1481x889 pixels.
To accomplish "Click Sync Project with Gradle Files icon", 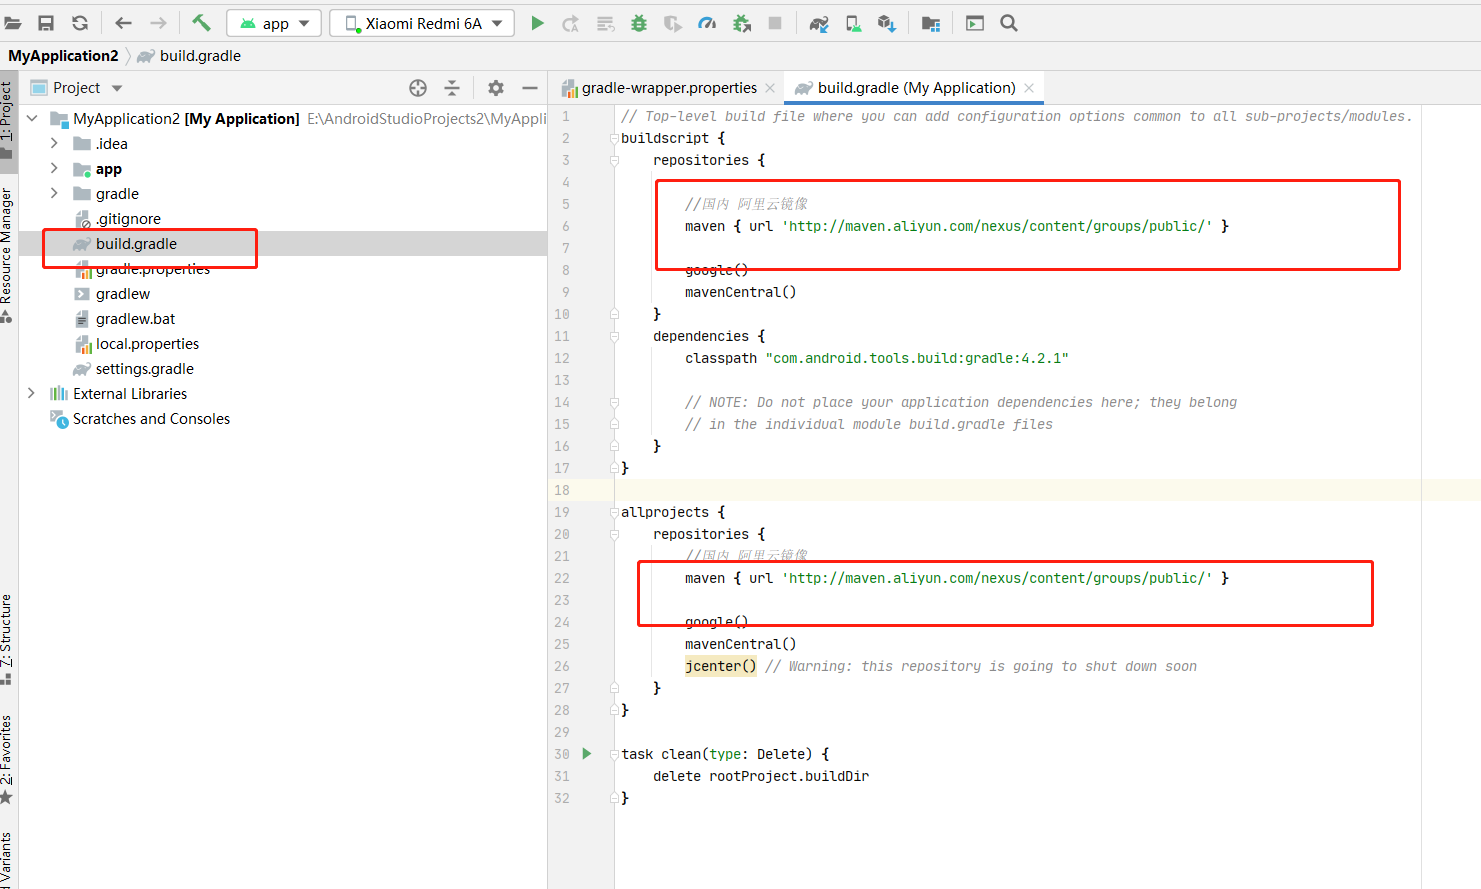I will (x=819, y=23).
